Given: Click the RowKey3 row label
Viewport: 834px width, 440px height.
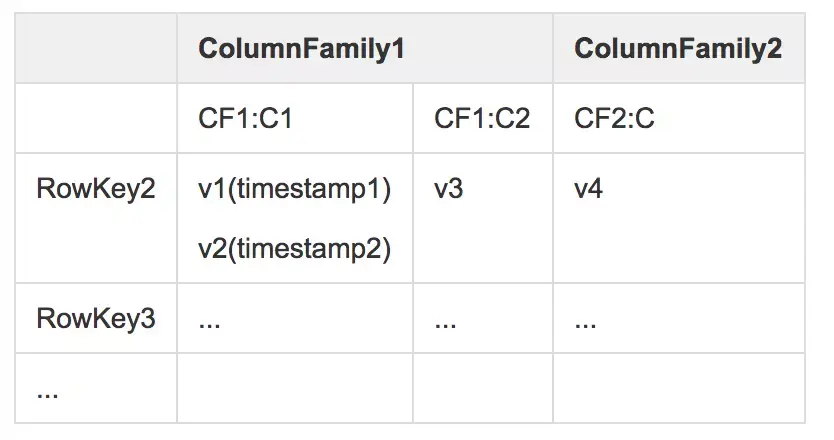Looking at the screenshot, I should coord(96,319).
